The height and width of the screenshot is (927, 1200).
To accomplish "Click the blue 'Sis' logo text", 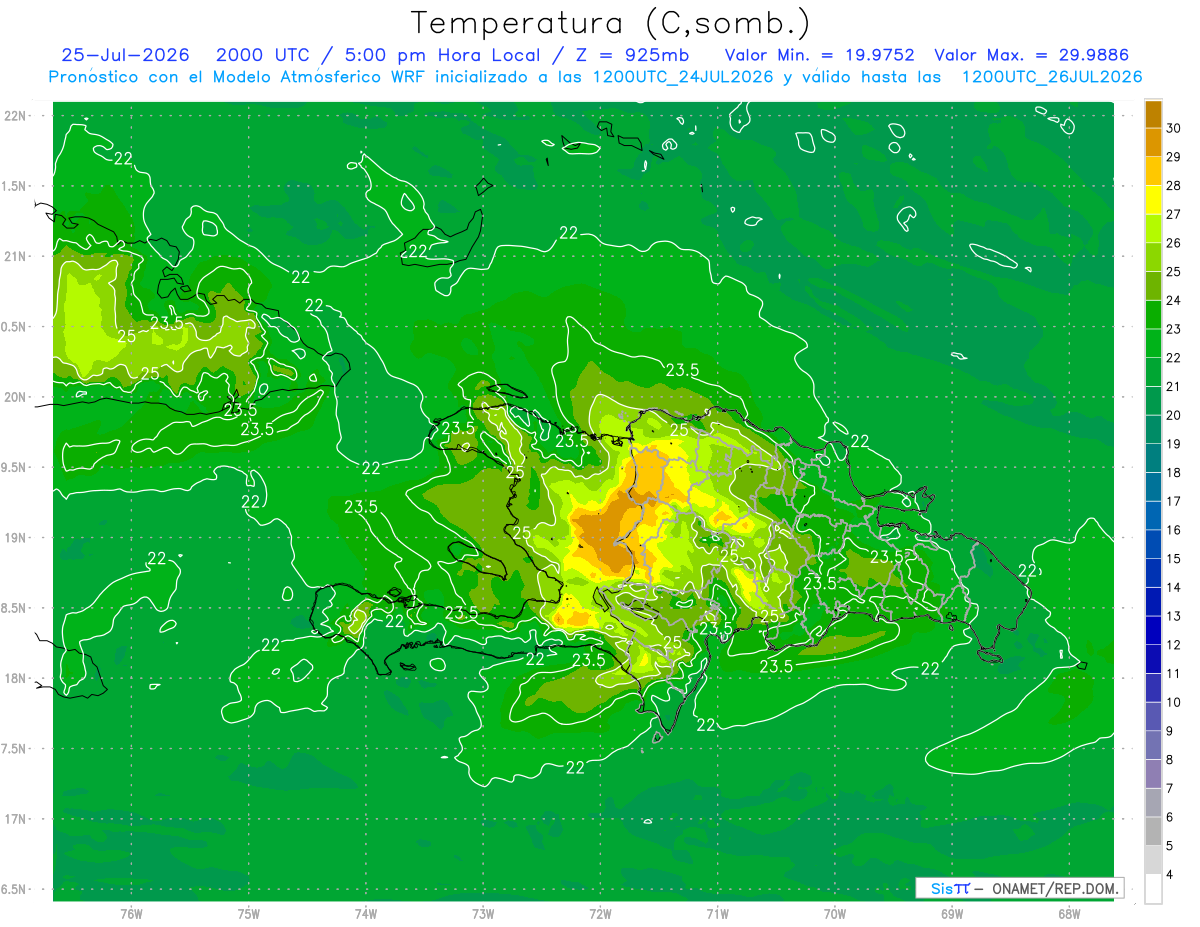I will 942,888.
